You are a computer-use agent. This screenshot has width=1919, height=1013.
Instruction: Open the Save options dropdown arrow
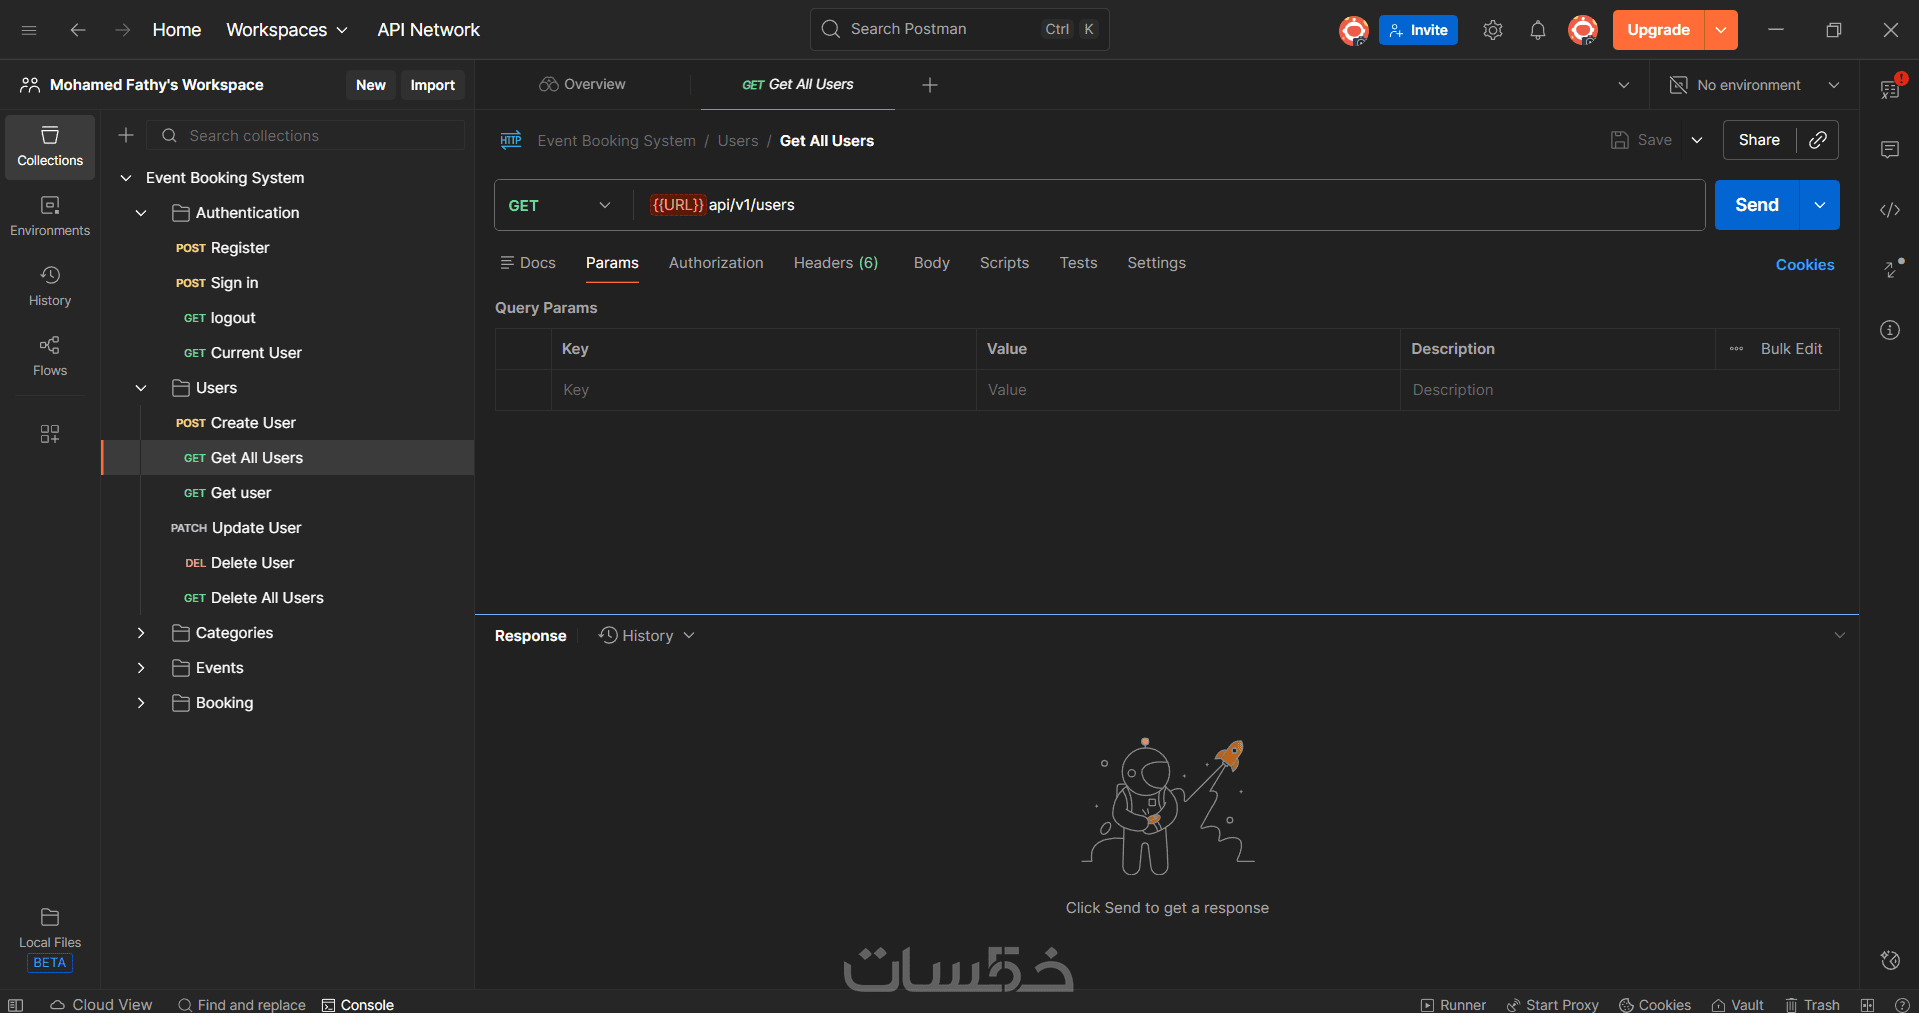click(x=1697, y=140)
